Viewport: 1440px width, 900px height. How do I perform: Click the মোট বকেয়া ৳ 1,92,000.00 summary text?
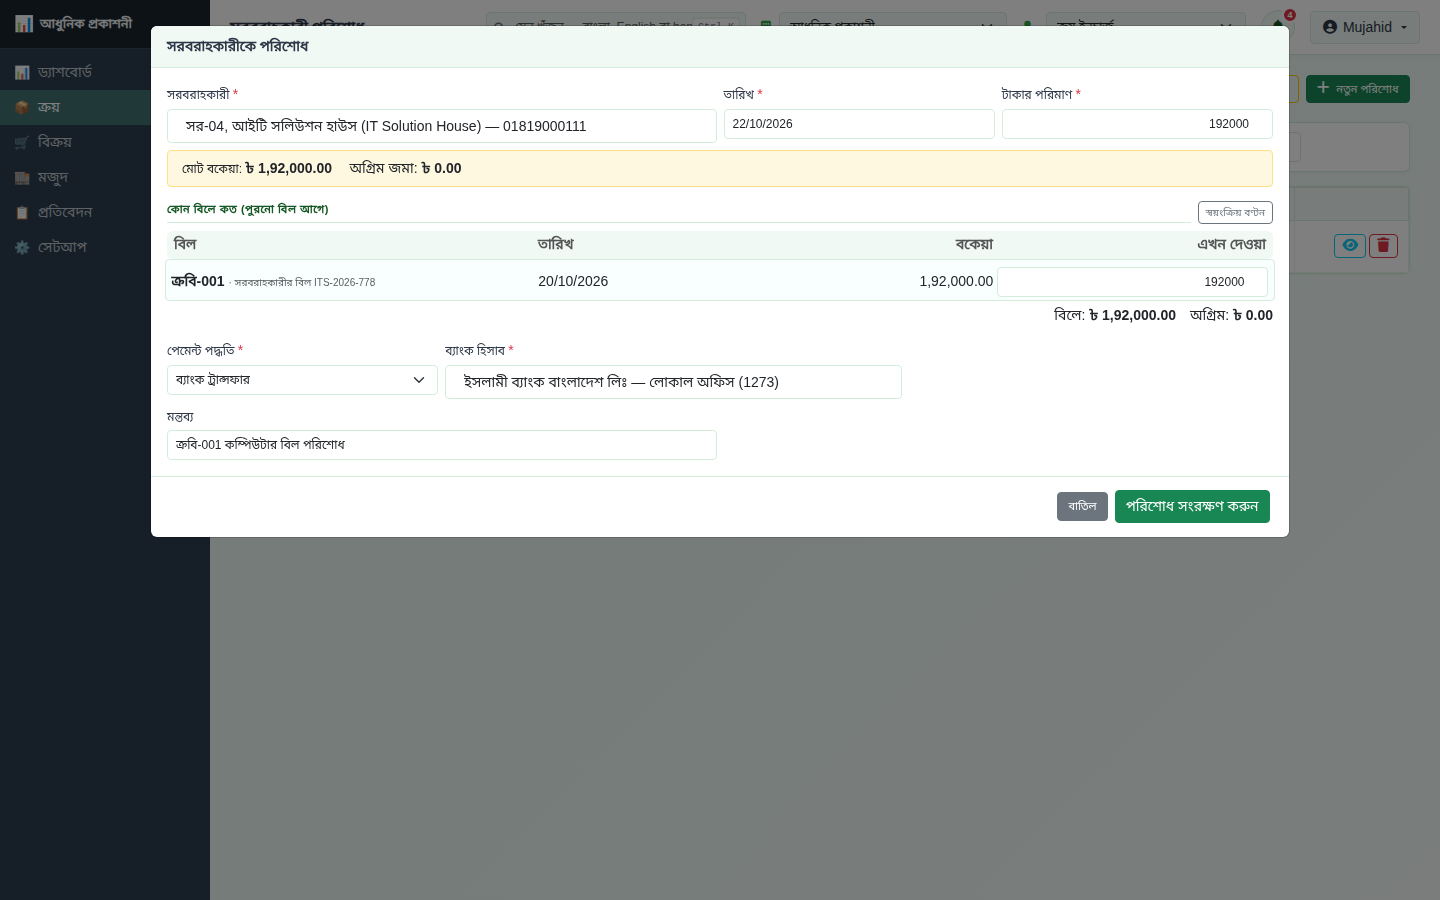pos(257,168)
